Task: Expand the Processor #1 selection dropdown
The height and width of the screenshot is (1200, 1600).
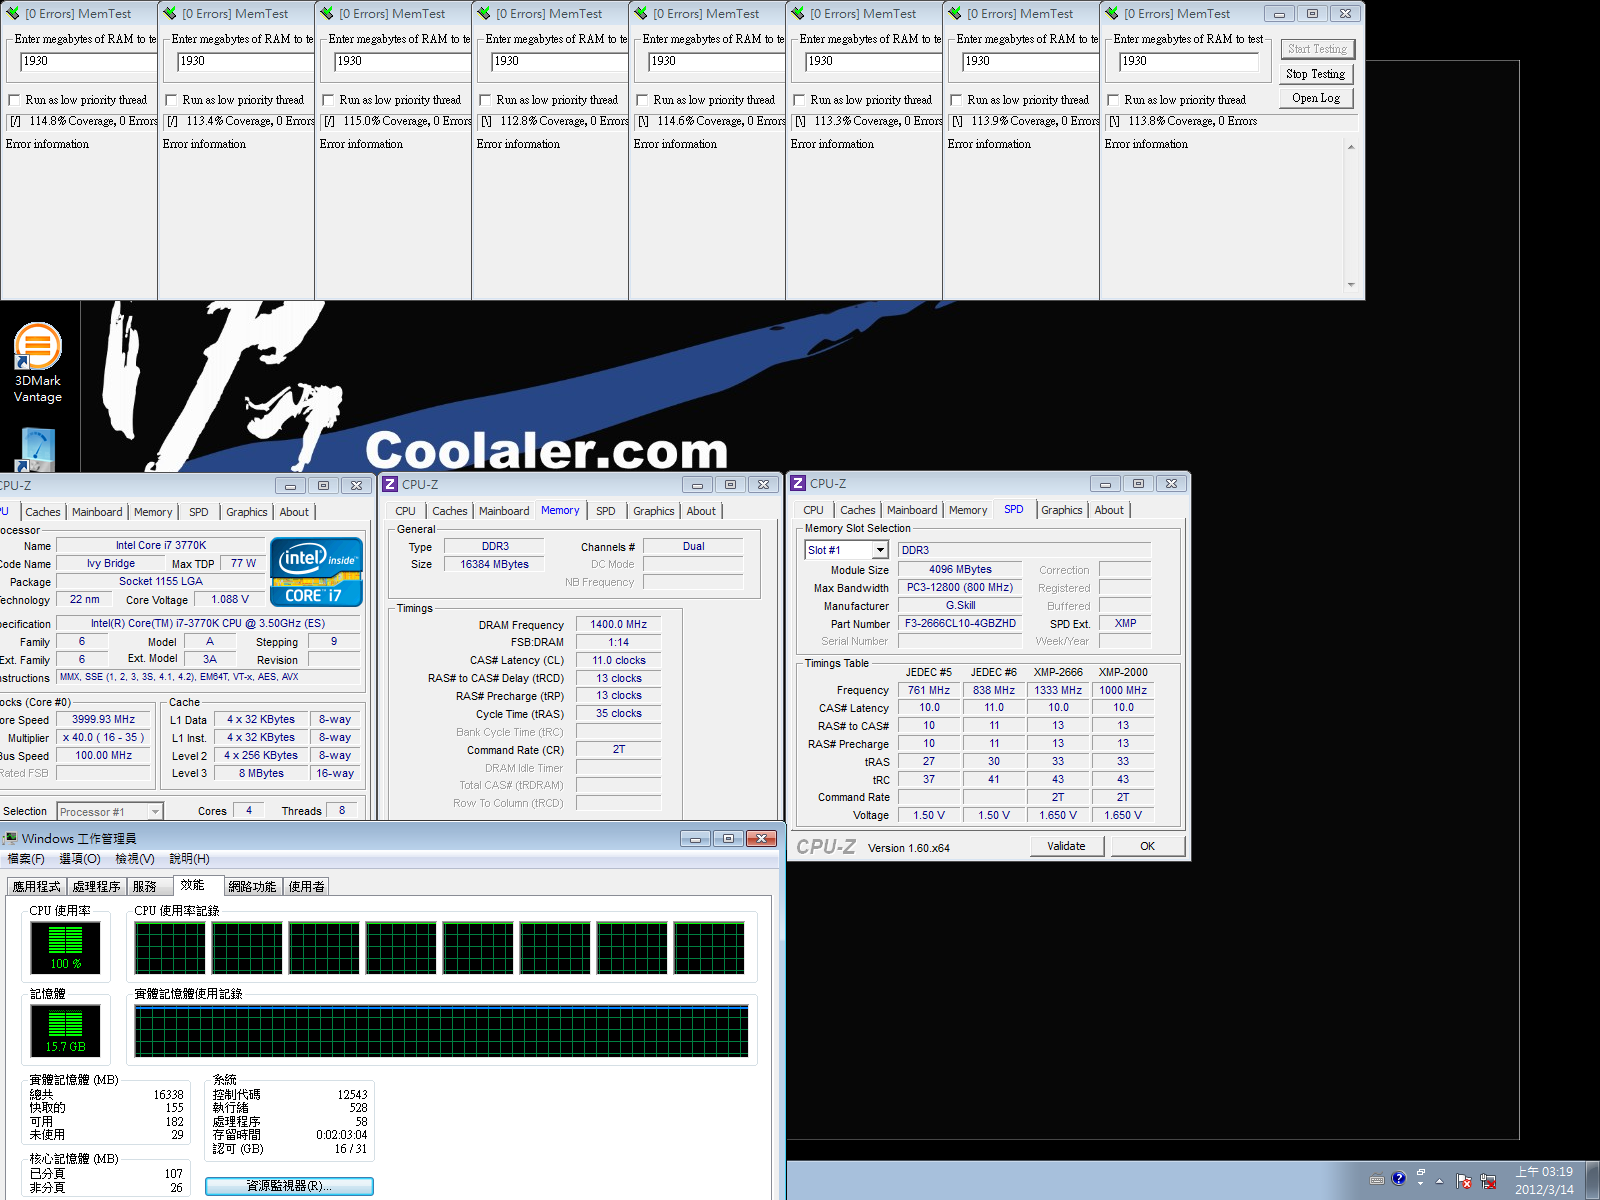Action: (x=155, y=812)
